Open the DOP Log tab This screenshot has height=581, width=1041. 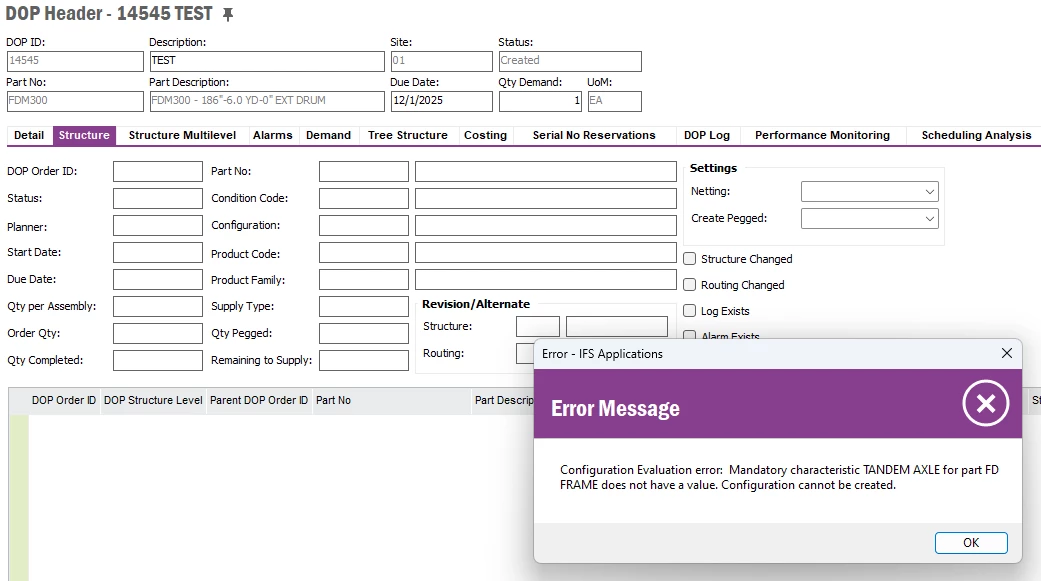[x=707, y=135]
